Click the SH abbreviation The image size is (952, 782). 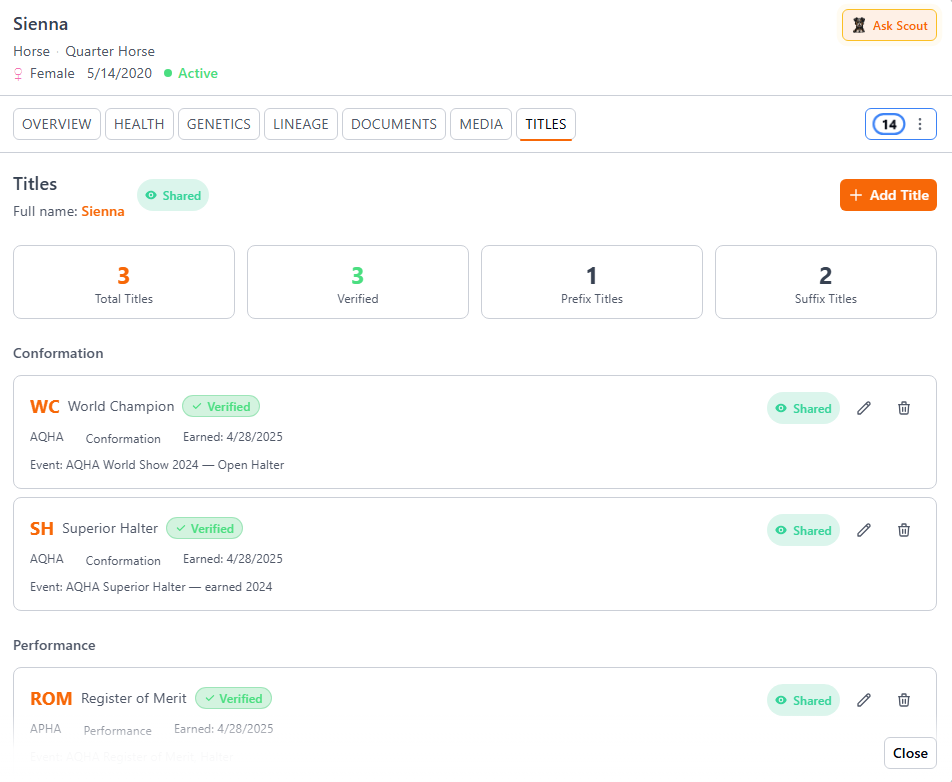(42, 529)
